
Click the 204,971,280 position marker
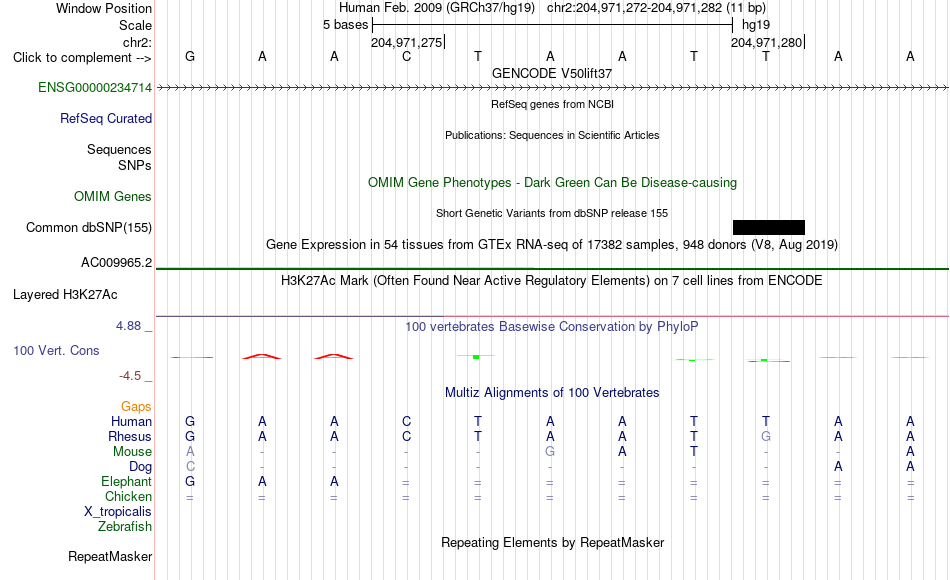tap(767, 42)
